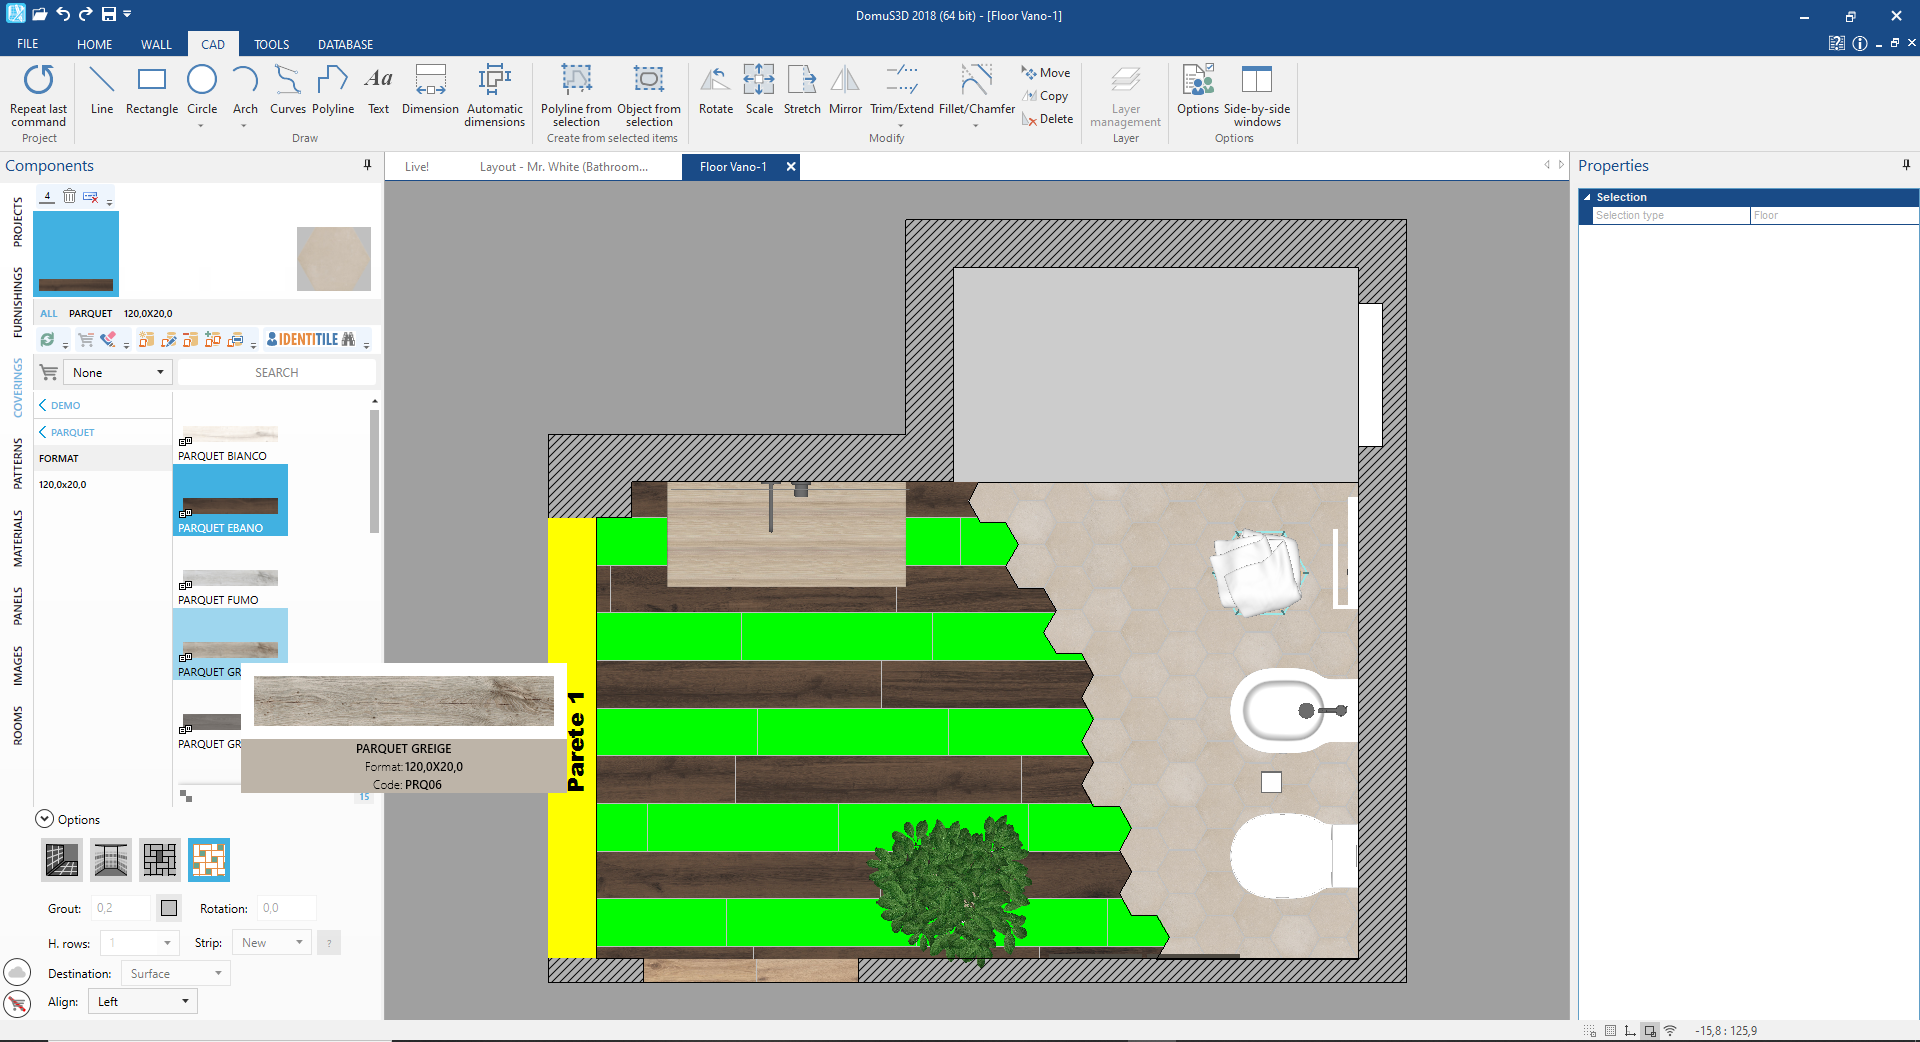This screenshot has width=1920, height=1042.
Task: Choose the Circle draw tool
Action: tap(202, 90)
